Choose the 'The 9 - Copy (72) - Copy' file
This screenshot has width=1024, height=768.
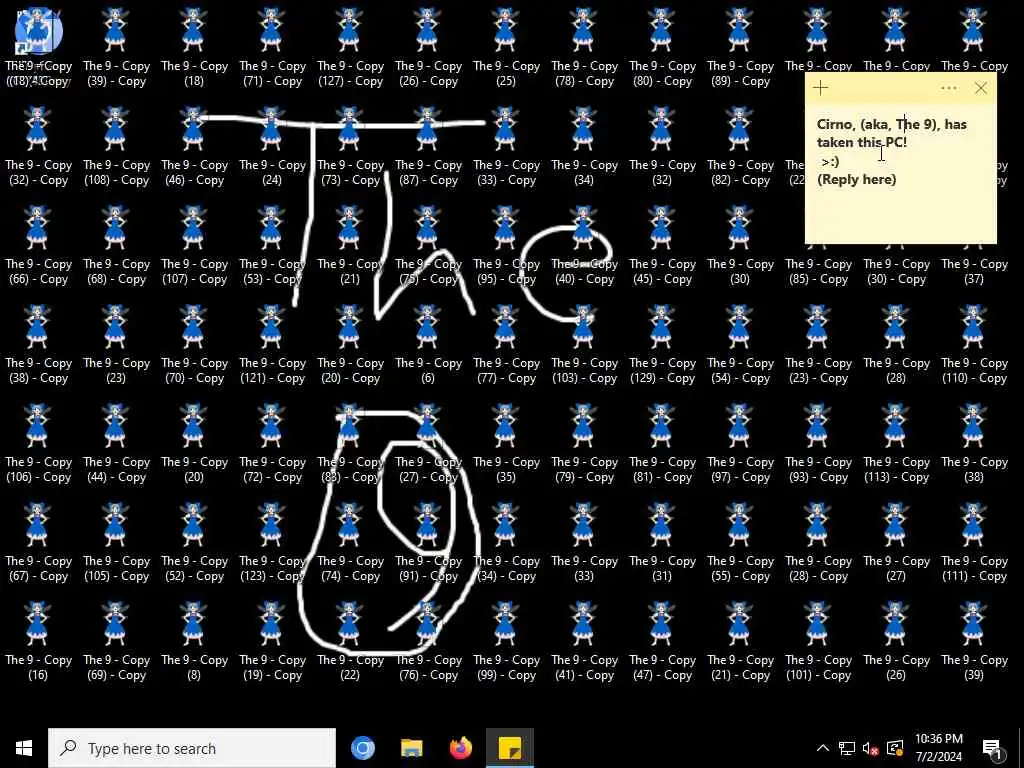[272, 445]
